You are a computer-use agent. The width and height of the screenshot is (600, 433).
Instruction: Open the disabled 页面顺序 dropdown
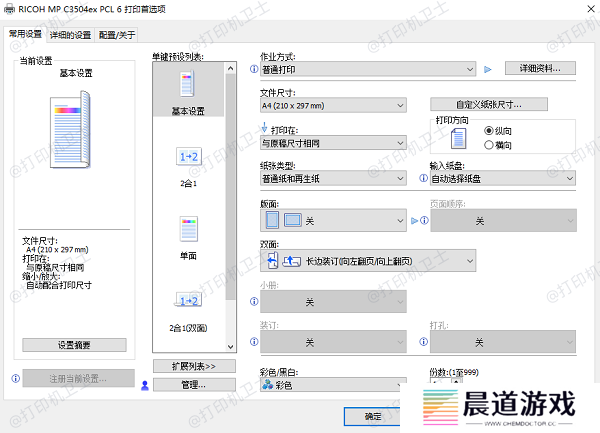503,220
